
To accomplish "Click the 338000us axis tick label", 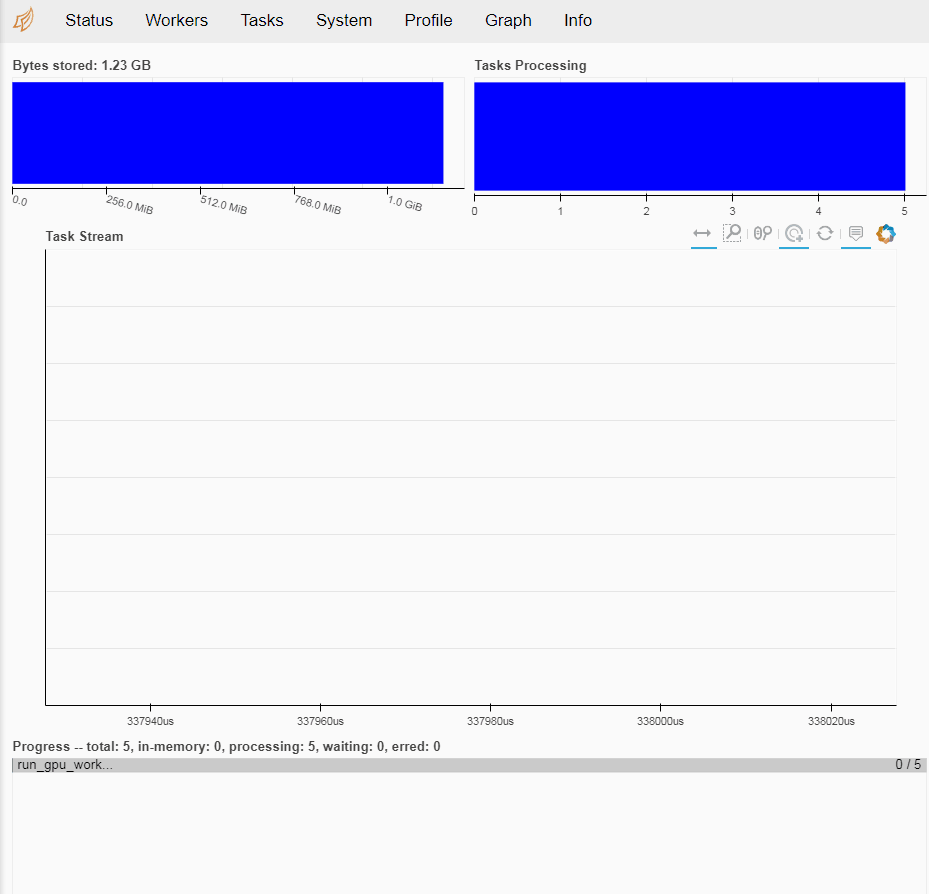I will point(661,722).
